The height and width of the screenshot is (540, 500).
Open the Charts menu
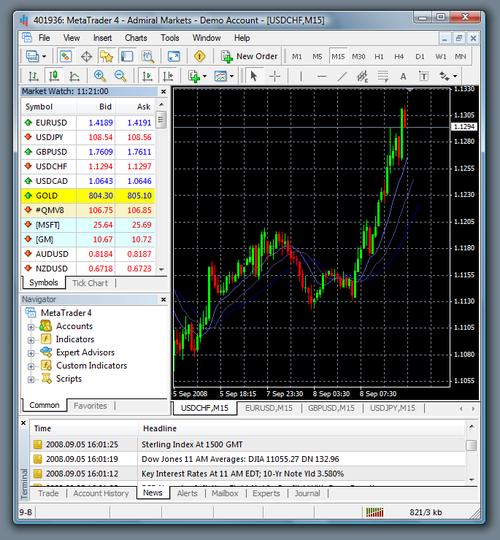[136, 38]
